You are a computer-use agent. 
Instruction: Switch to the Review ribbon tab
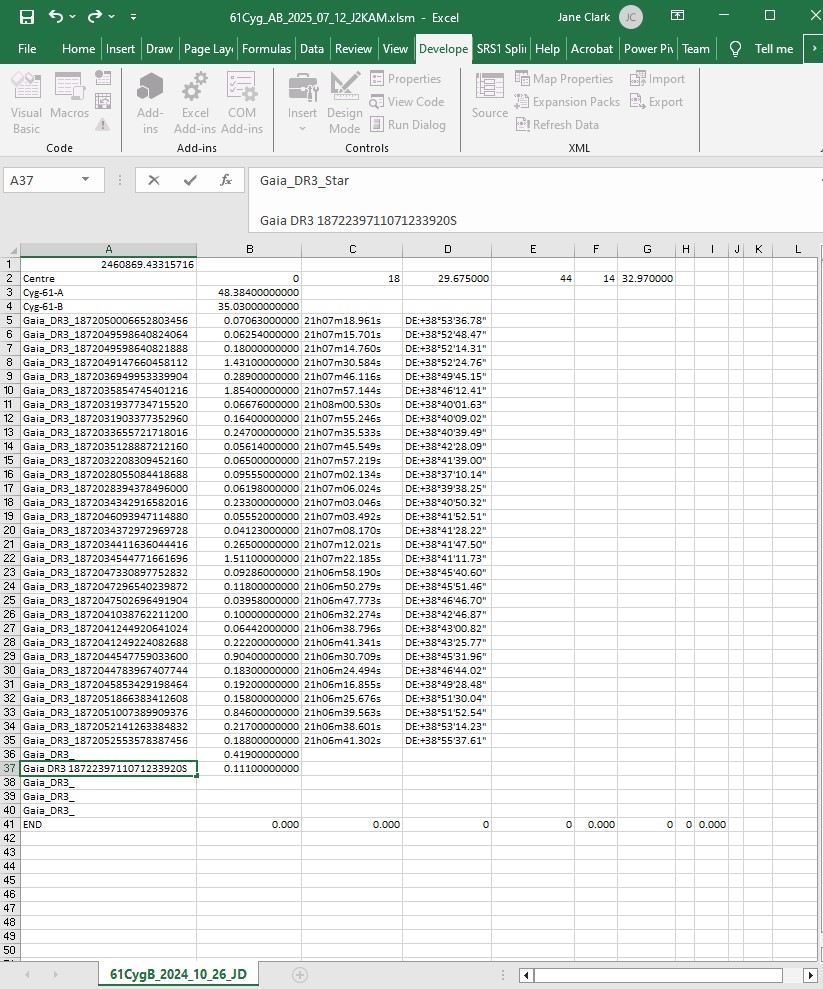(353, 49)
